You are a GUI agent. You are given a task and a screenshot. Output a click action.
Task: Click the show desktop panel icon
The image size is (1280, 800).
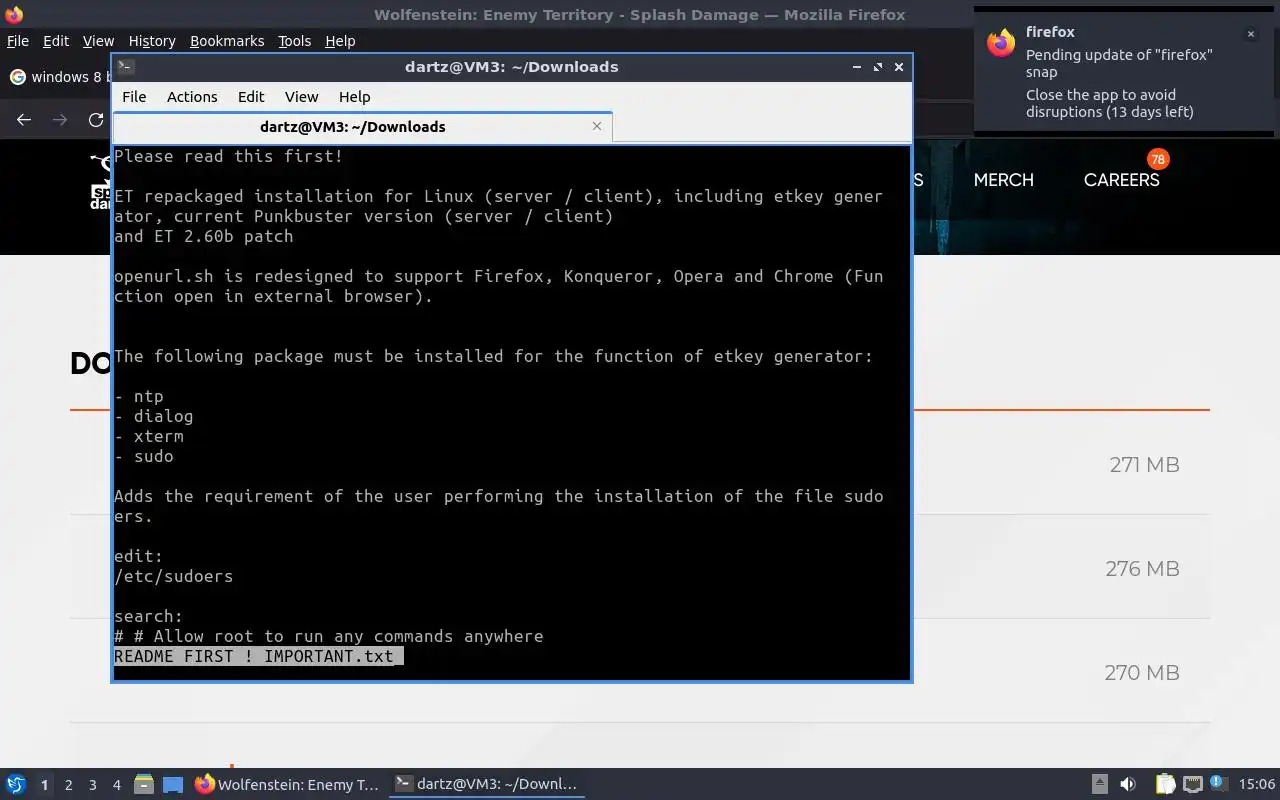click(x=173, y=785)
